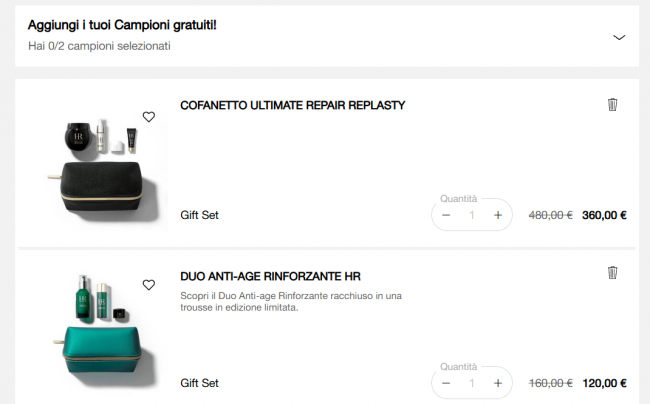Open the Duo Anti-Age Rinforzante HR product title
Viewport: 650px width, 404px height.
(x=270, y=276)
